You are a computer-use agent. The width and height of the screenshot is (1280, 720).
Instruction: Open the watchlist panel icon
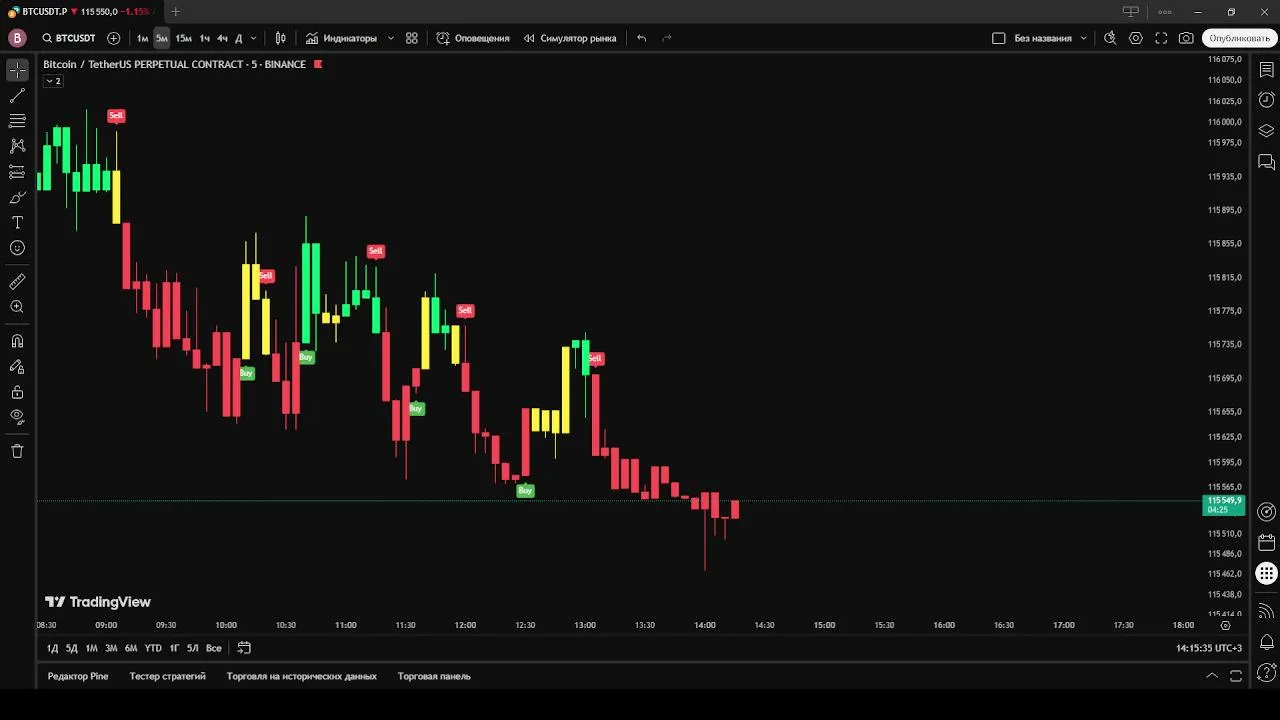[1266, 70]
